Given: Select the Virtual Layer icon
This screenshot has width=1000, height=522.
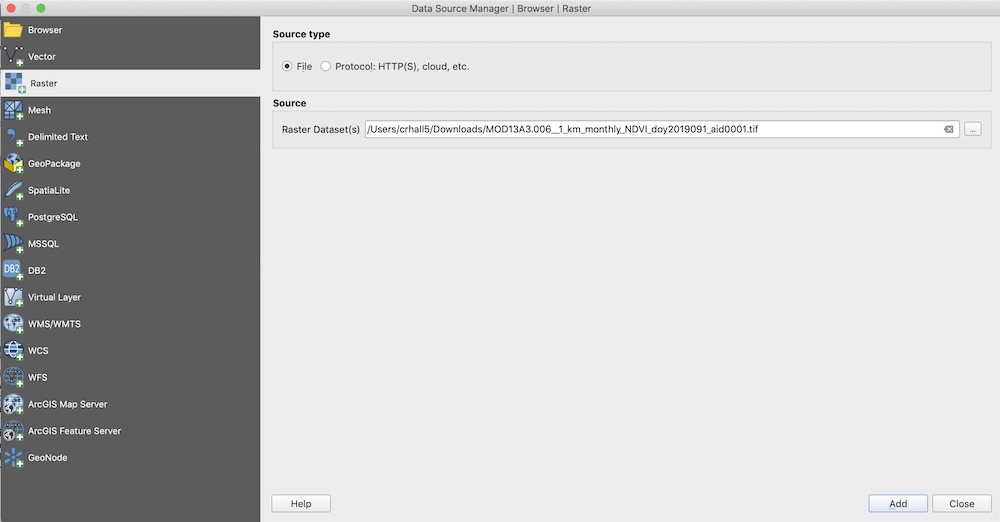Looking at the screenshot, I should (13, 297).
